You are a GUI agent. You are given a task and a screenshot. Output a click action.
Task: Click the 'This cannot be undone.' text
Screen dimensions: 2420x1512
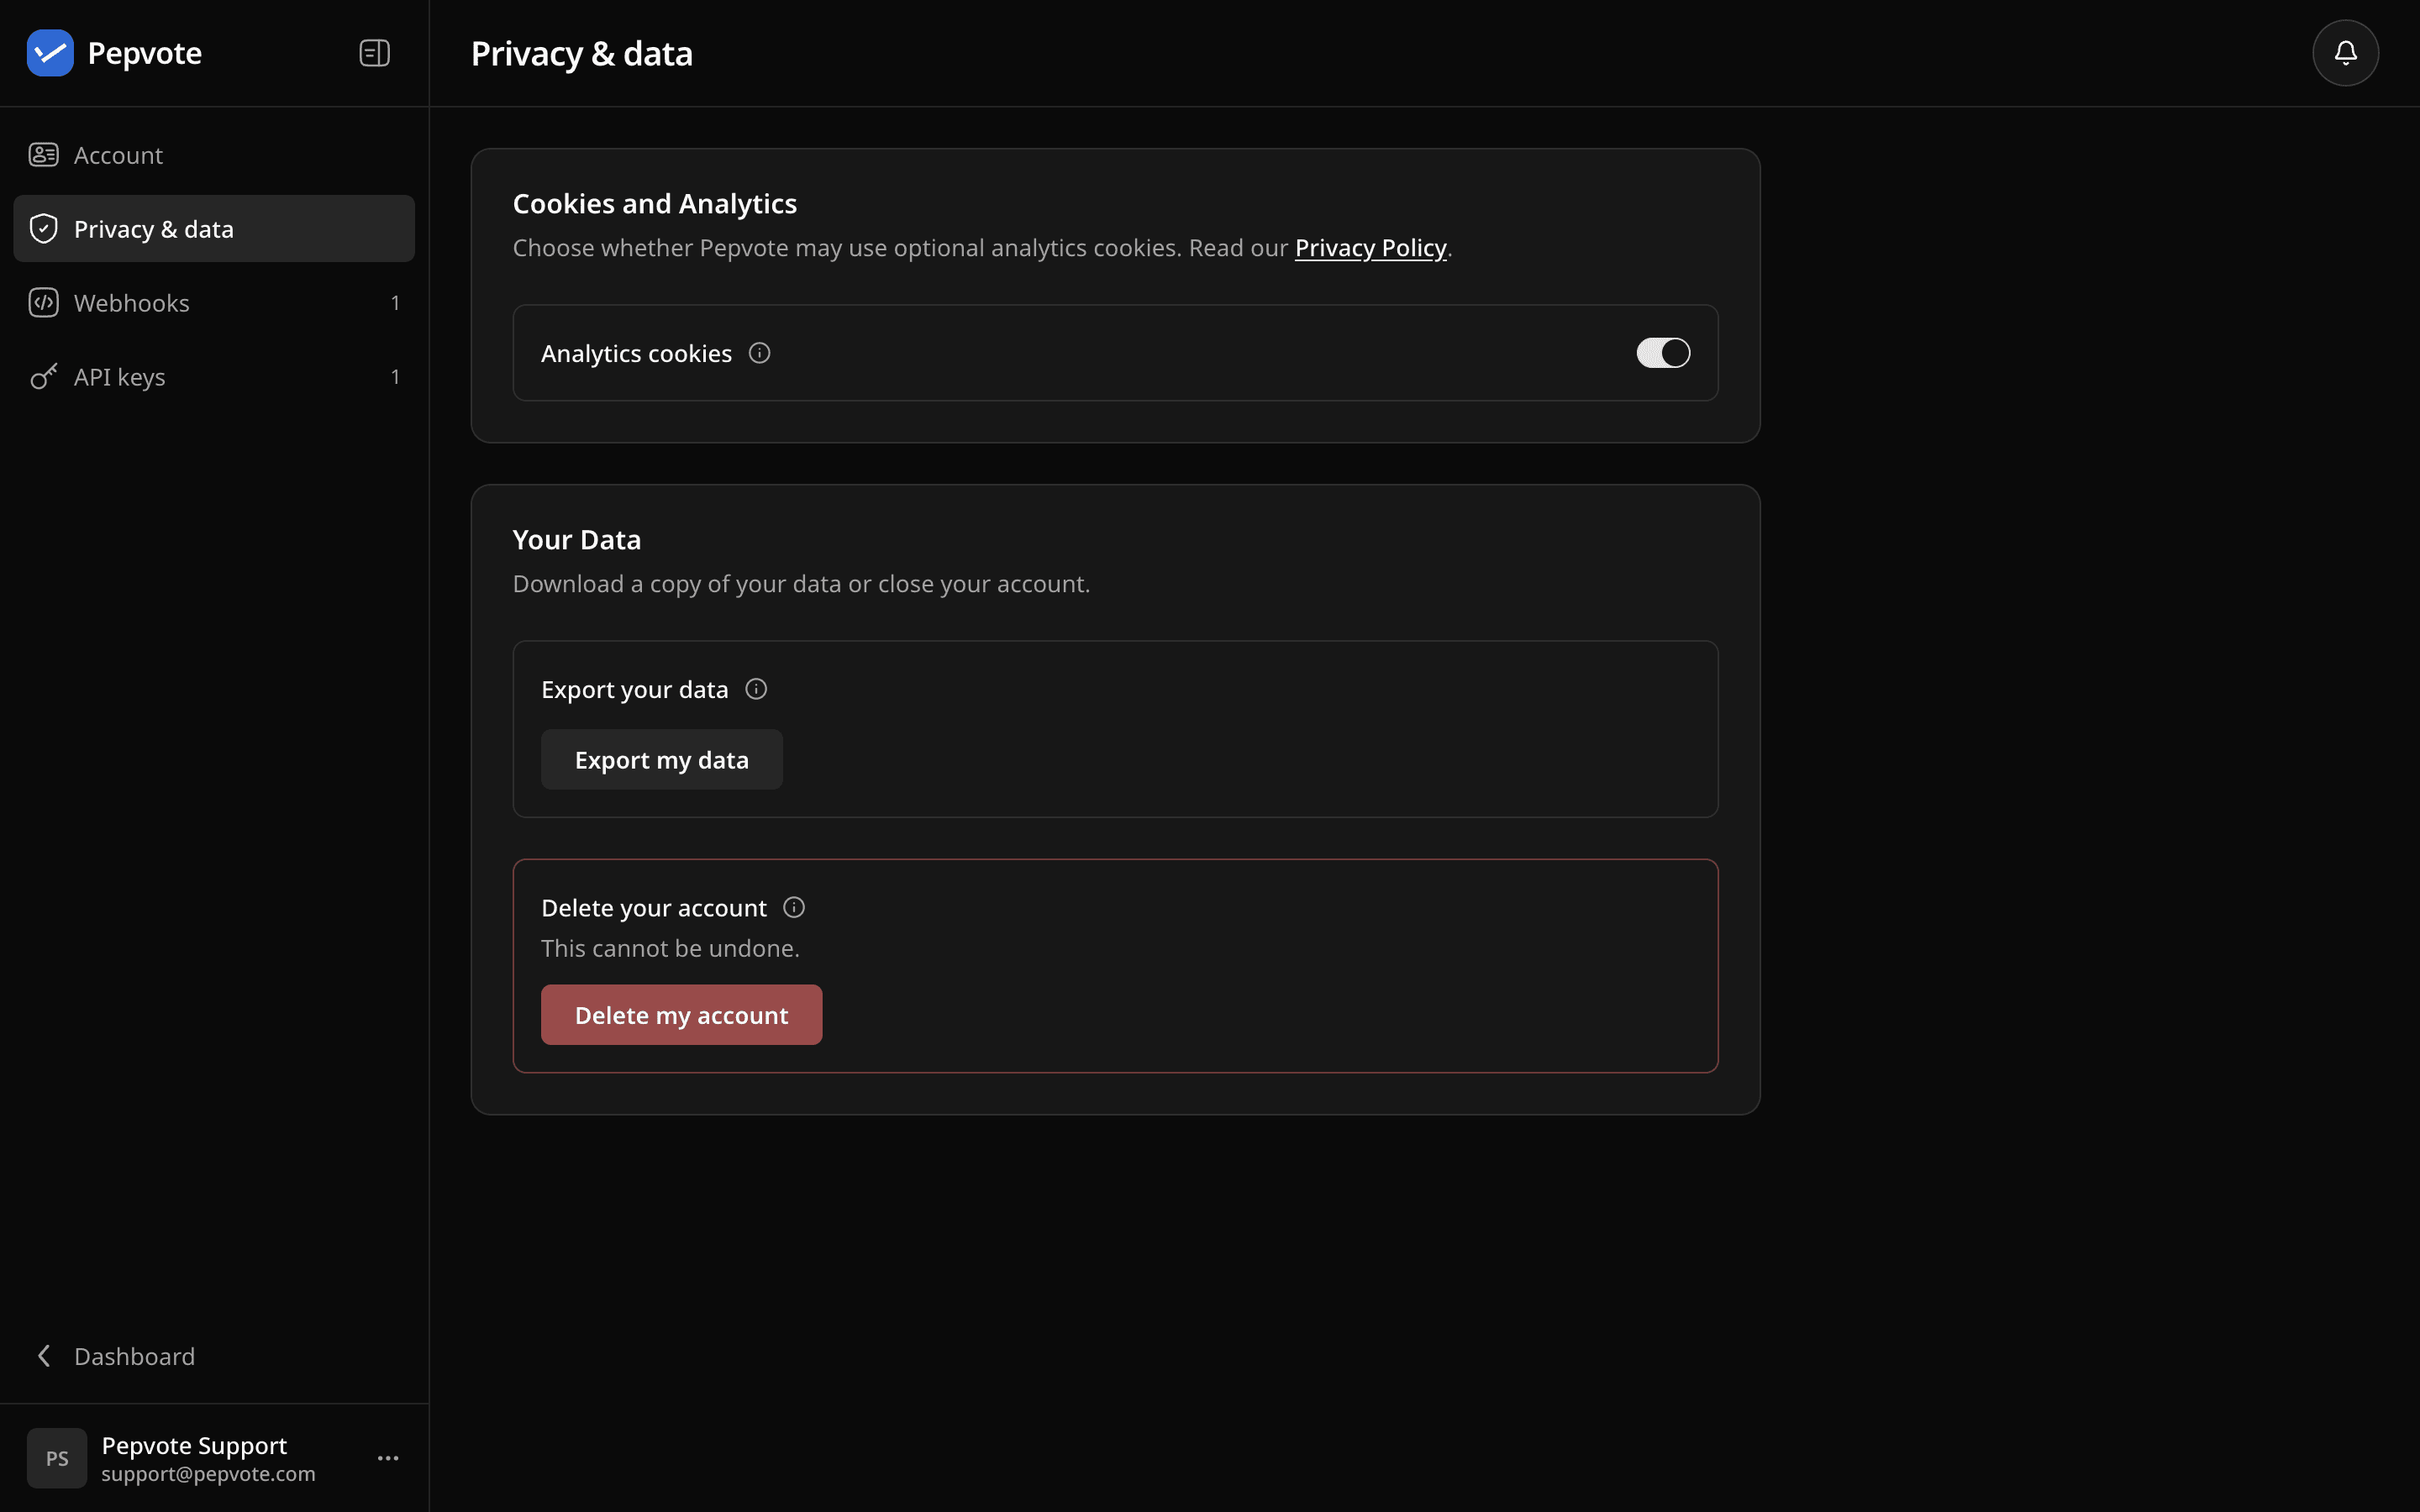[670, 948]
